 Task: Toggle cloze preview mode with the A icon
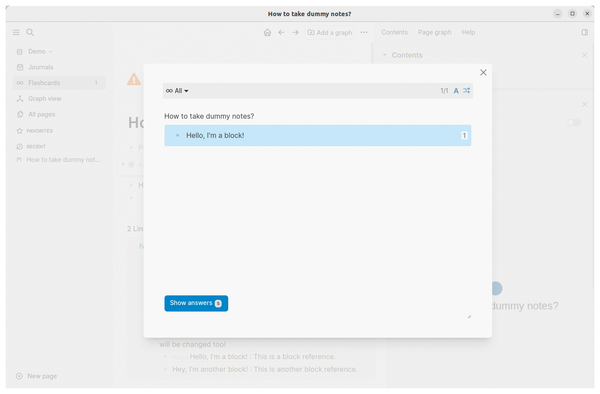point(456,91)
